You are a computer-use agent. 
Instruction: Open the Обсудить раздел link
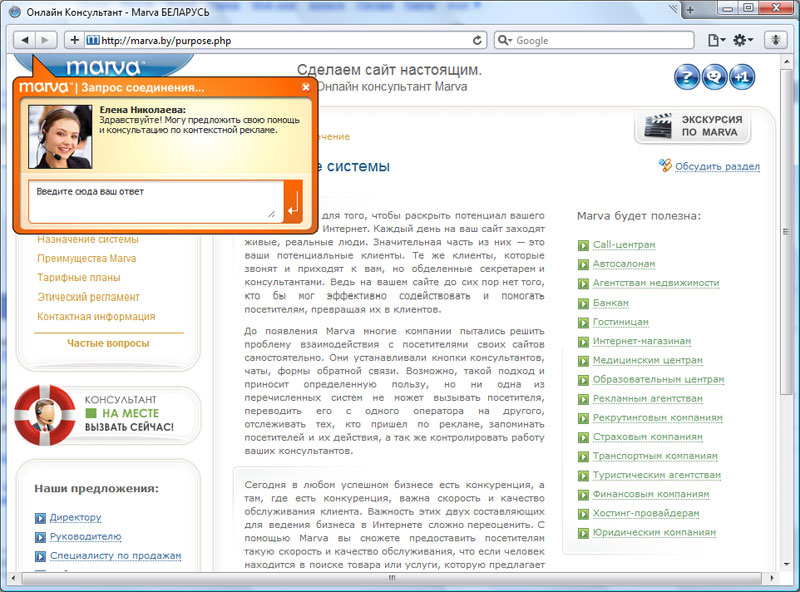[717, 167]
